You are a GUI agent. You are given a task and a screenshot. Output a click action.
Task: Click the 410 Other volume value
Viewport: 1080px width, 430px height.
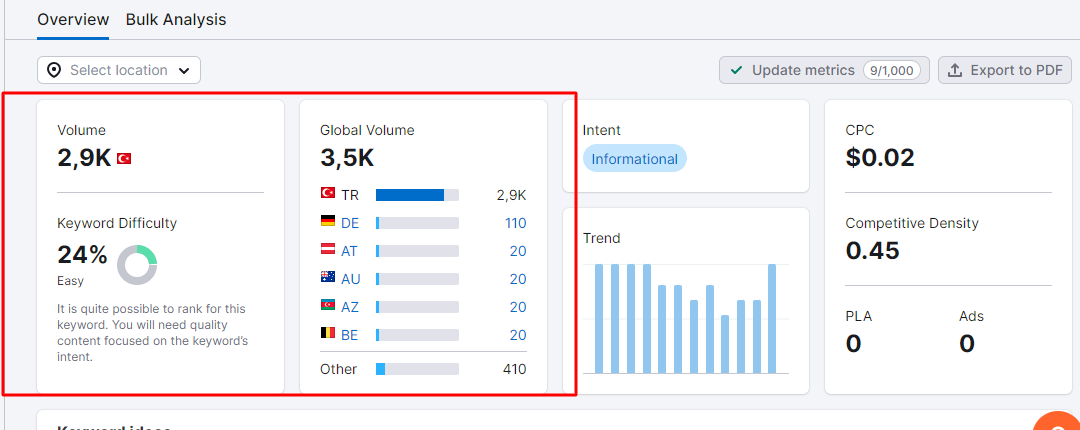pyautogui.click(x=515, y=369)
